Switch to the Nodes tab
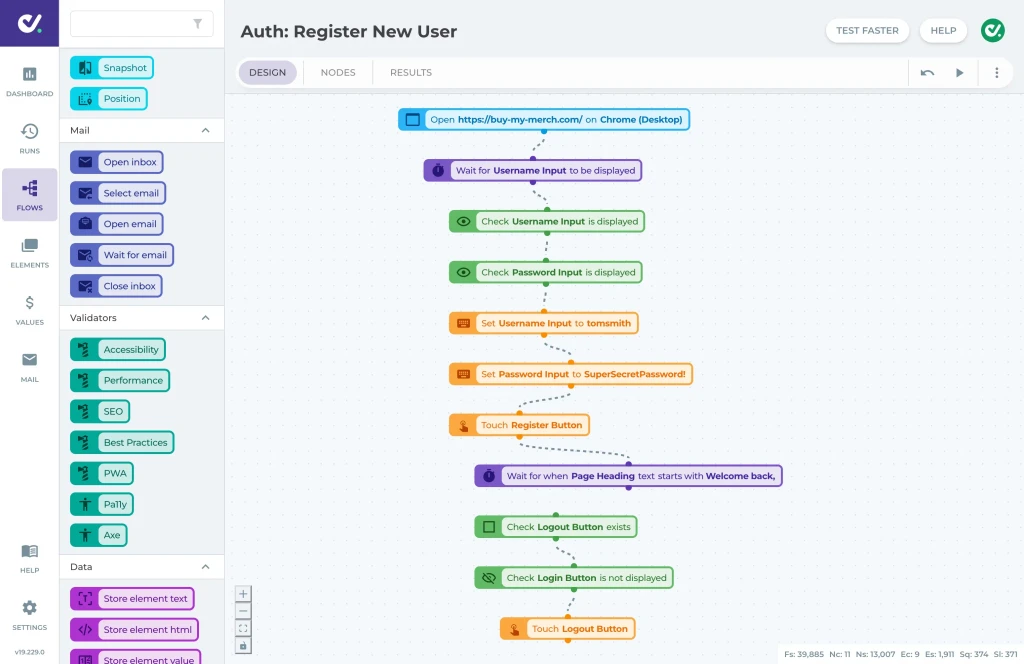 (338, 72)
